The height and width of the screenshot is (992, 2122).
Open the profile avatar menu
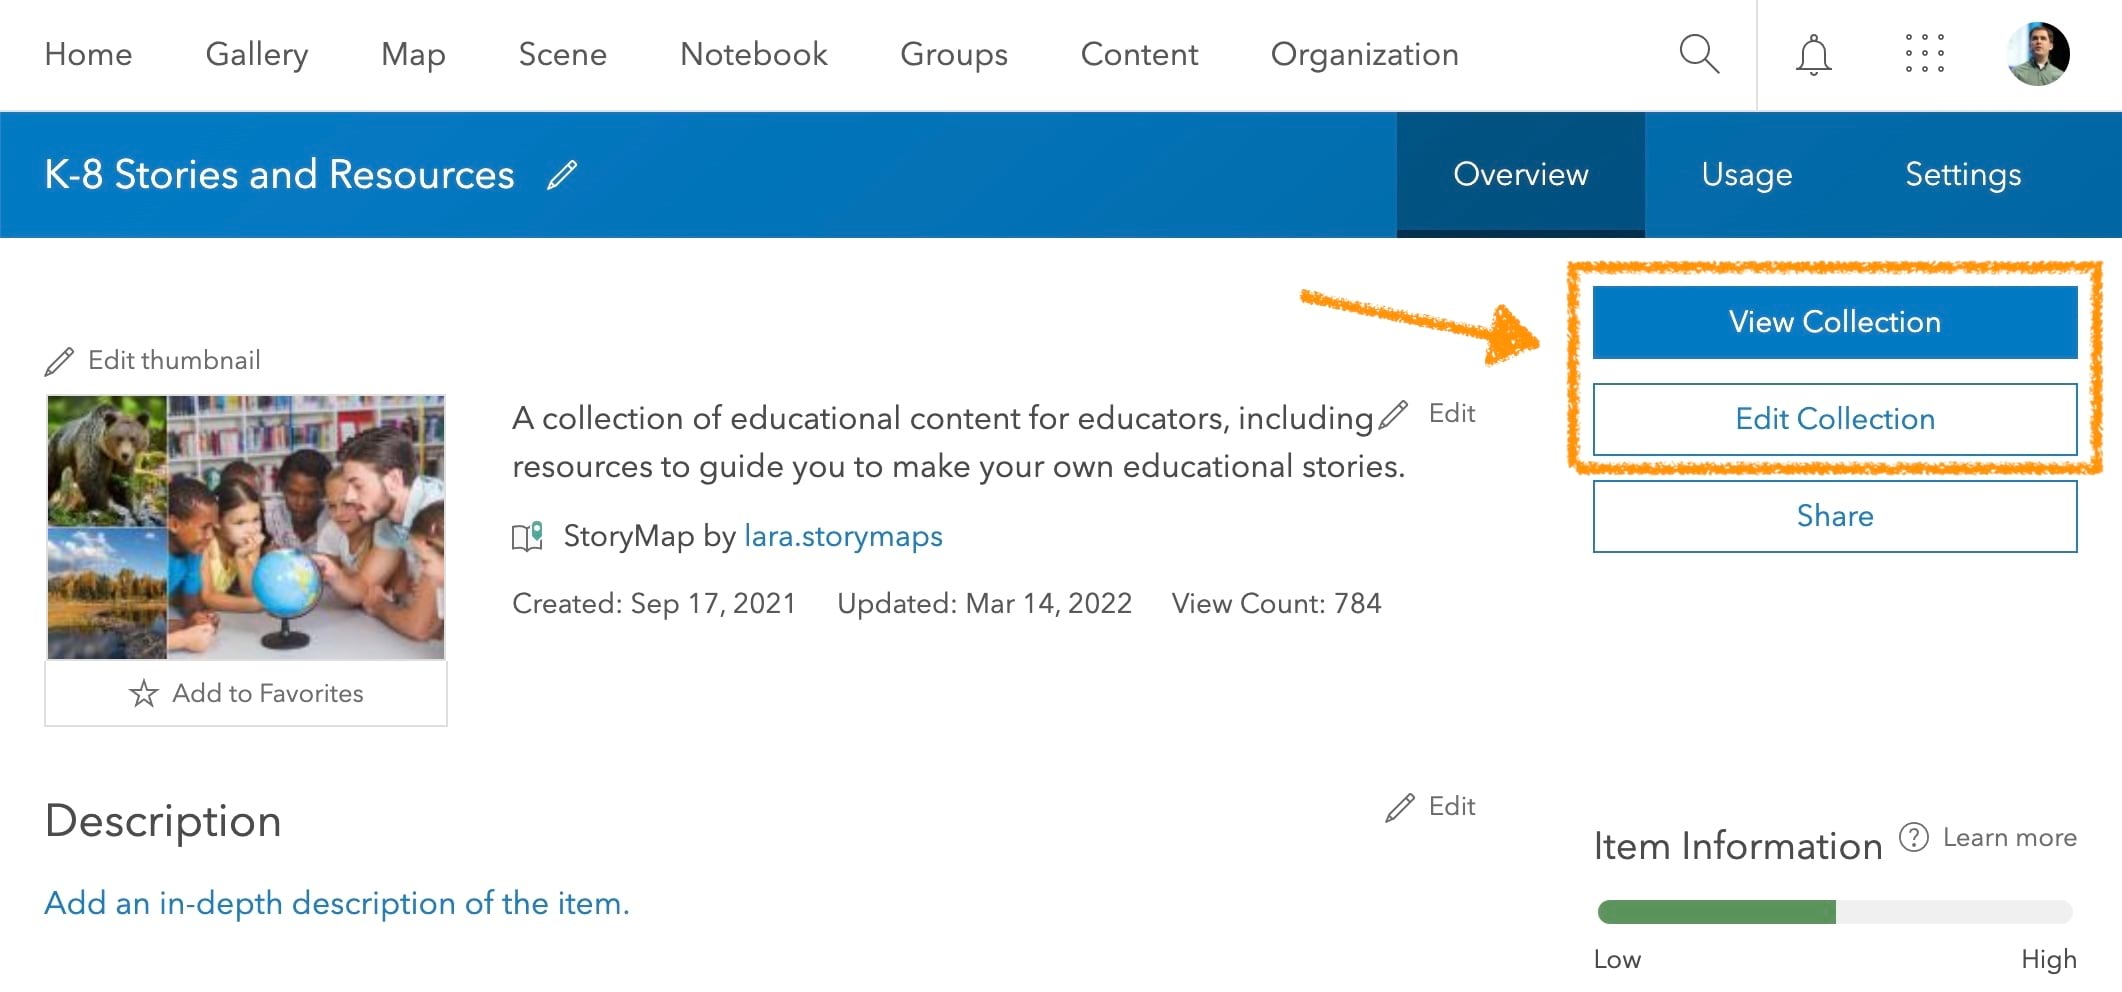click(2037, 54)
